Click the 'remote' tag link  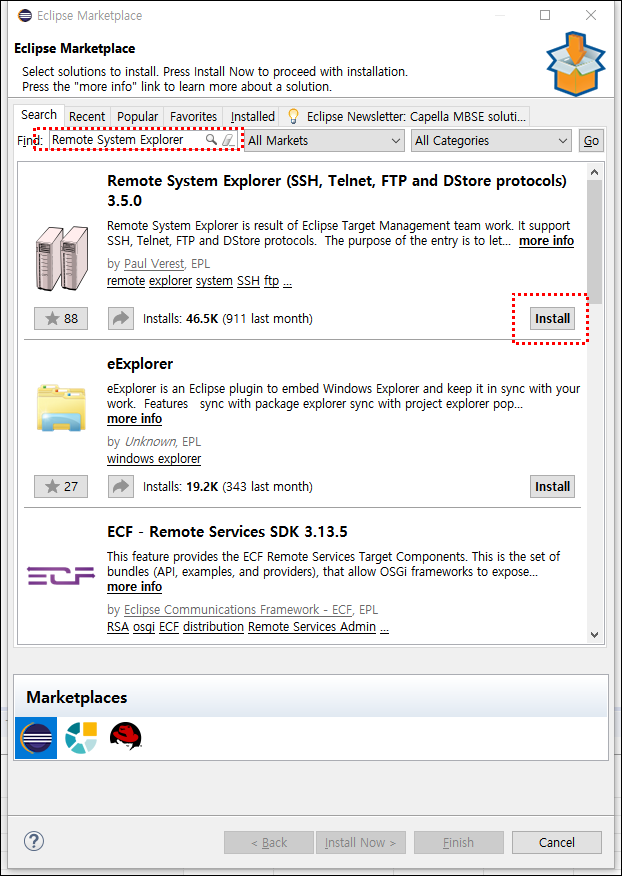point(126,281)
